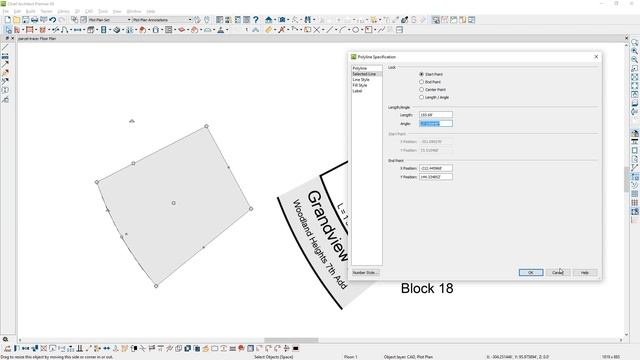The height and width of the screenshot is (360, 640).
Task: Click the blue house 3D view icon
Action: click(x=269, y=20)
